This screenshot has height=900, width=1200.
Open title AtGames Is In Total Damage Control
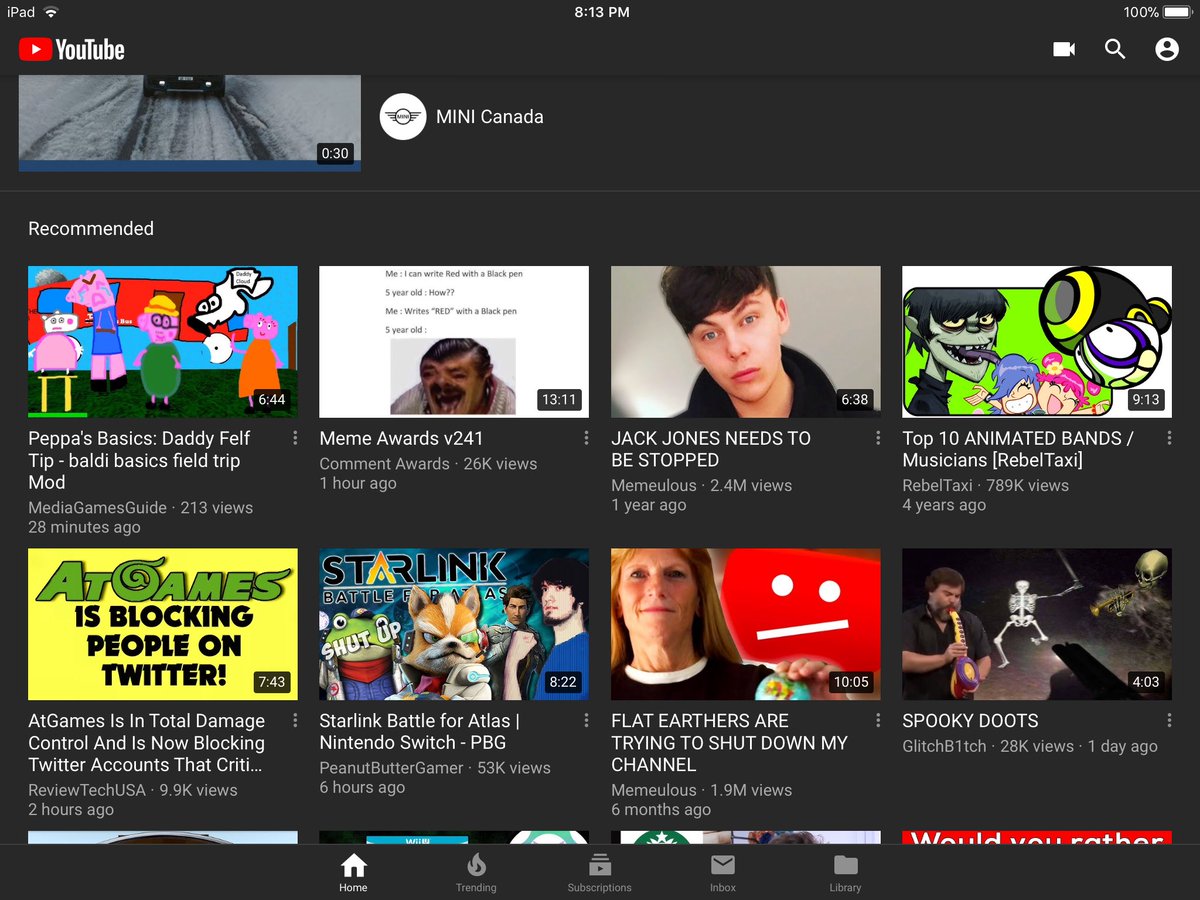tap(147, 743)
